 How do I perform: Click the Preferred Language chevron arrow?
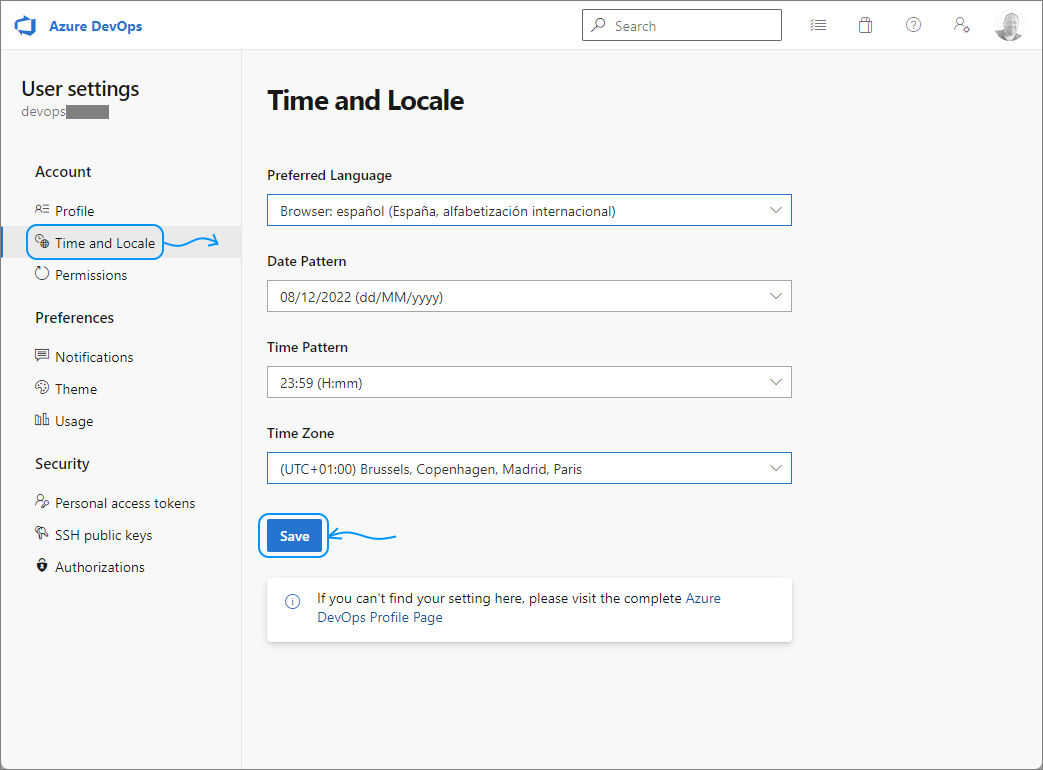click(776, 210)
